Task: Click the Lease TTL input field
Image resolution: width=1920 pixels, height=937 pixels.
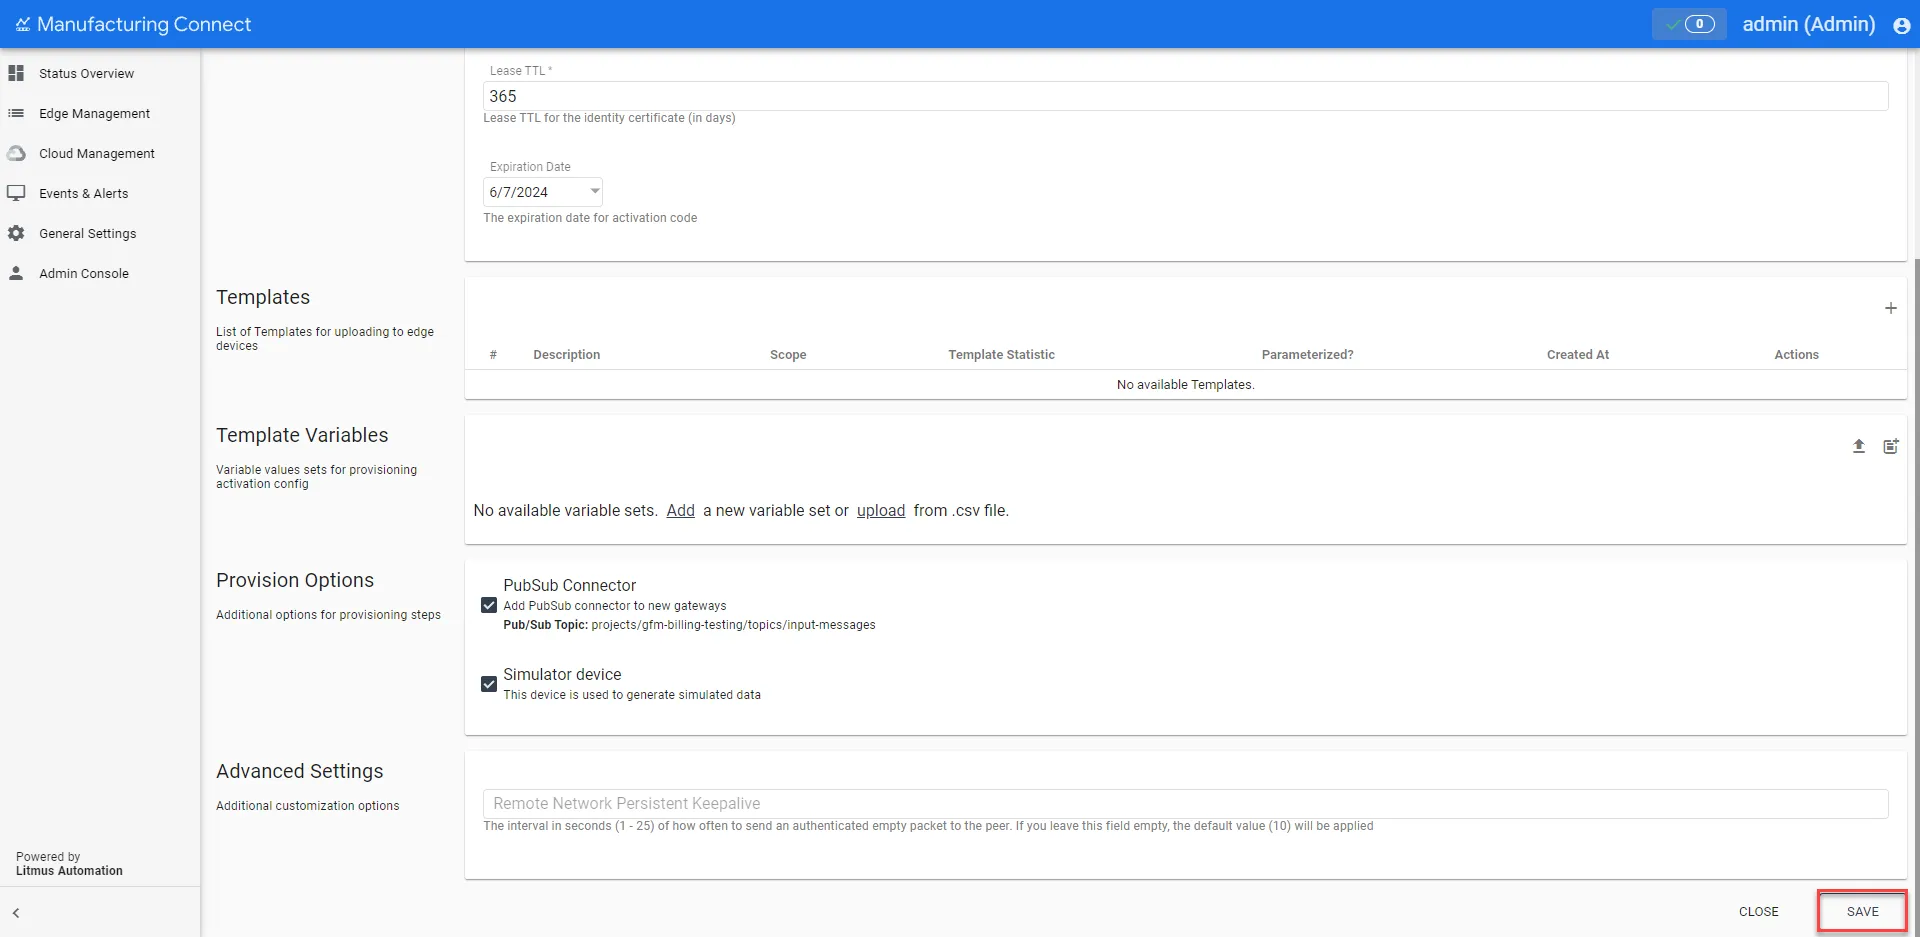Action: pyautogui.click(x=1186, y=96)
